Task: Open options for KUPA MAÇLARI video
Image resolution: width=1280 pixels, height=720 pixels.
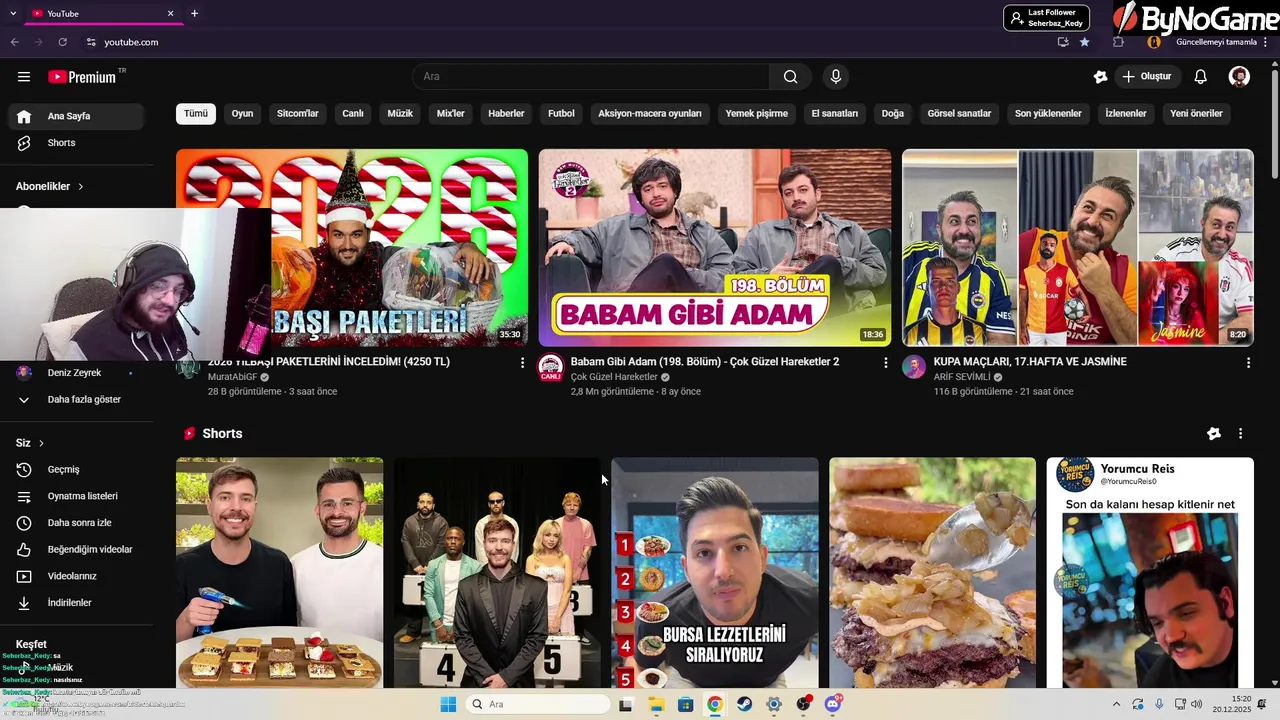Action: click(x=1248, y=363)
